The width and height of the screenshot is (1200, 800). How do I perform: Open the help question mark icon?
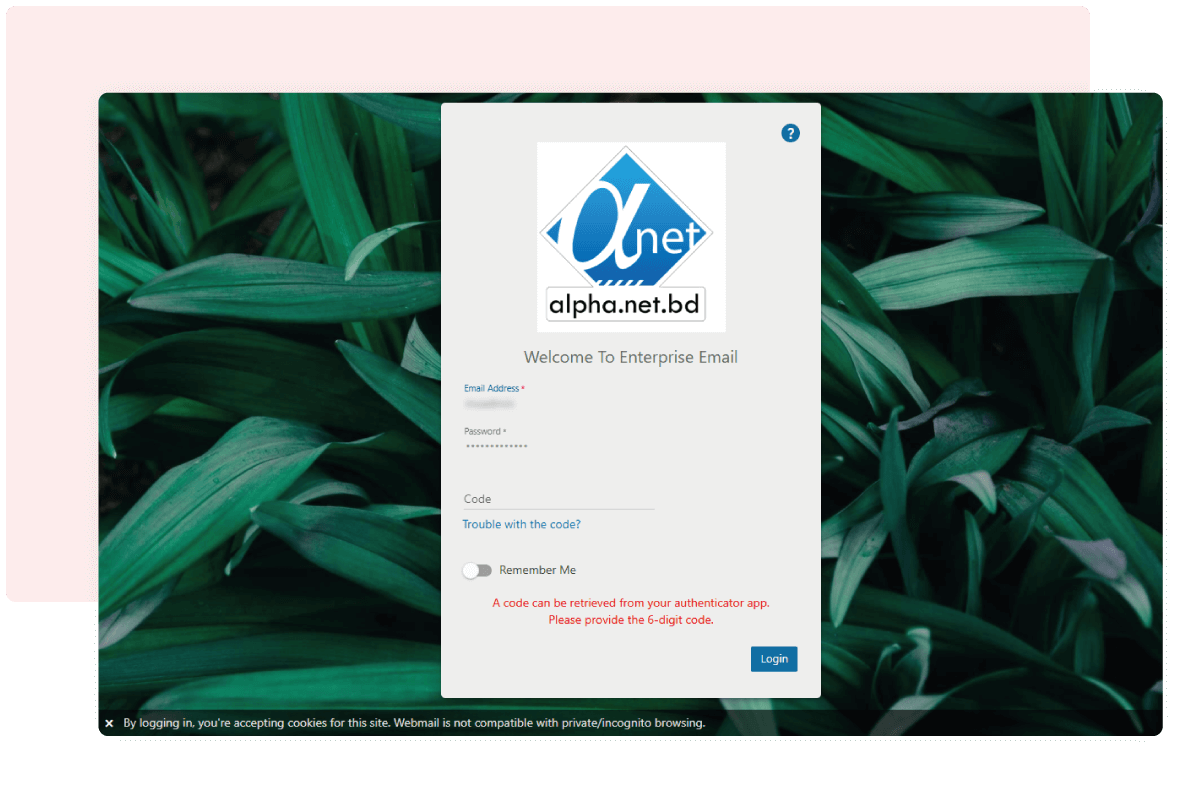pyautogui.click(x=790, y=133)
